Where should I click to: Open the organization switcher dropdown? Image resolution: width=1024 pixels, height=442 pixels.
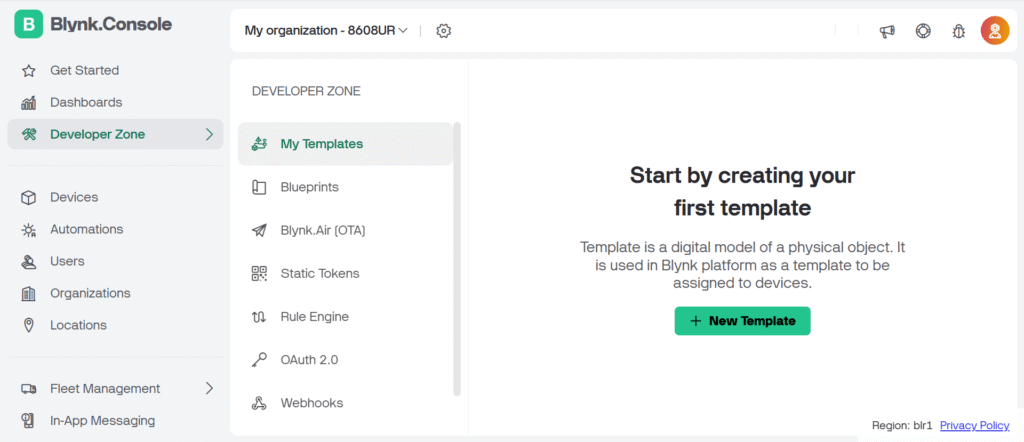tap(326, 30)
